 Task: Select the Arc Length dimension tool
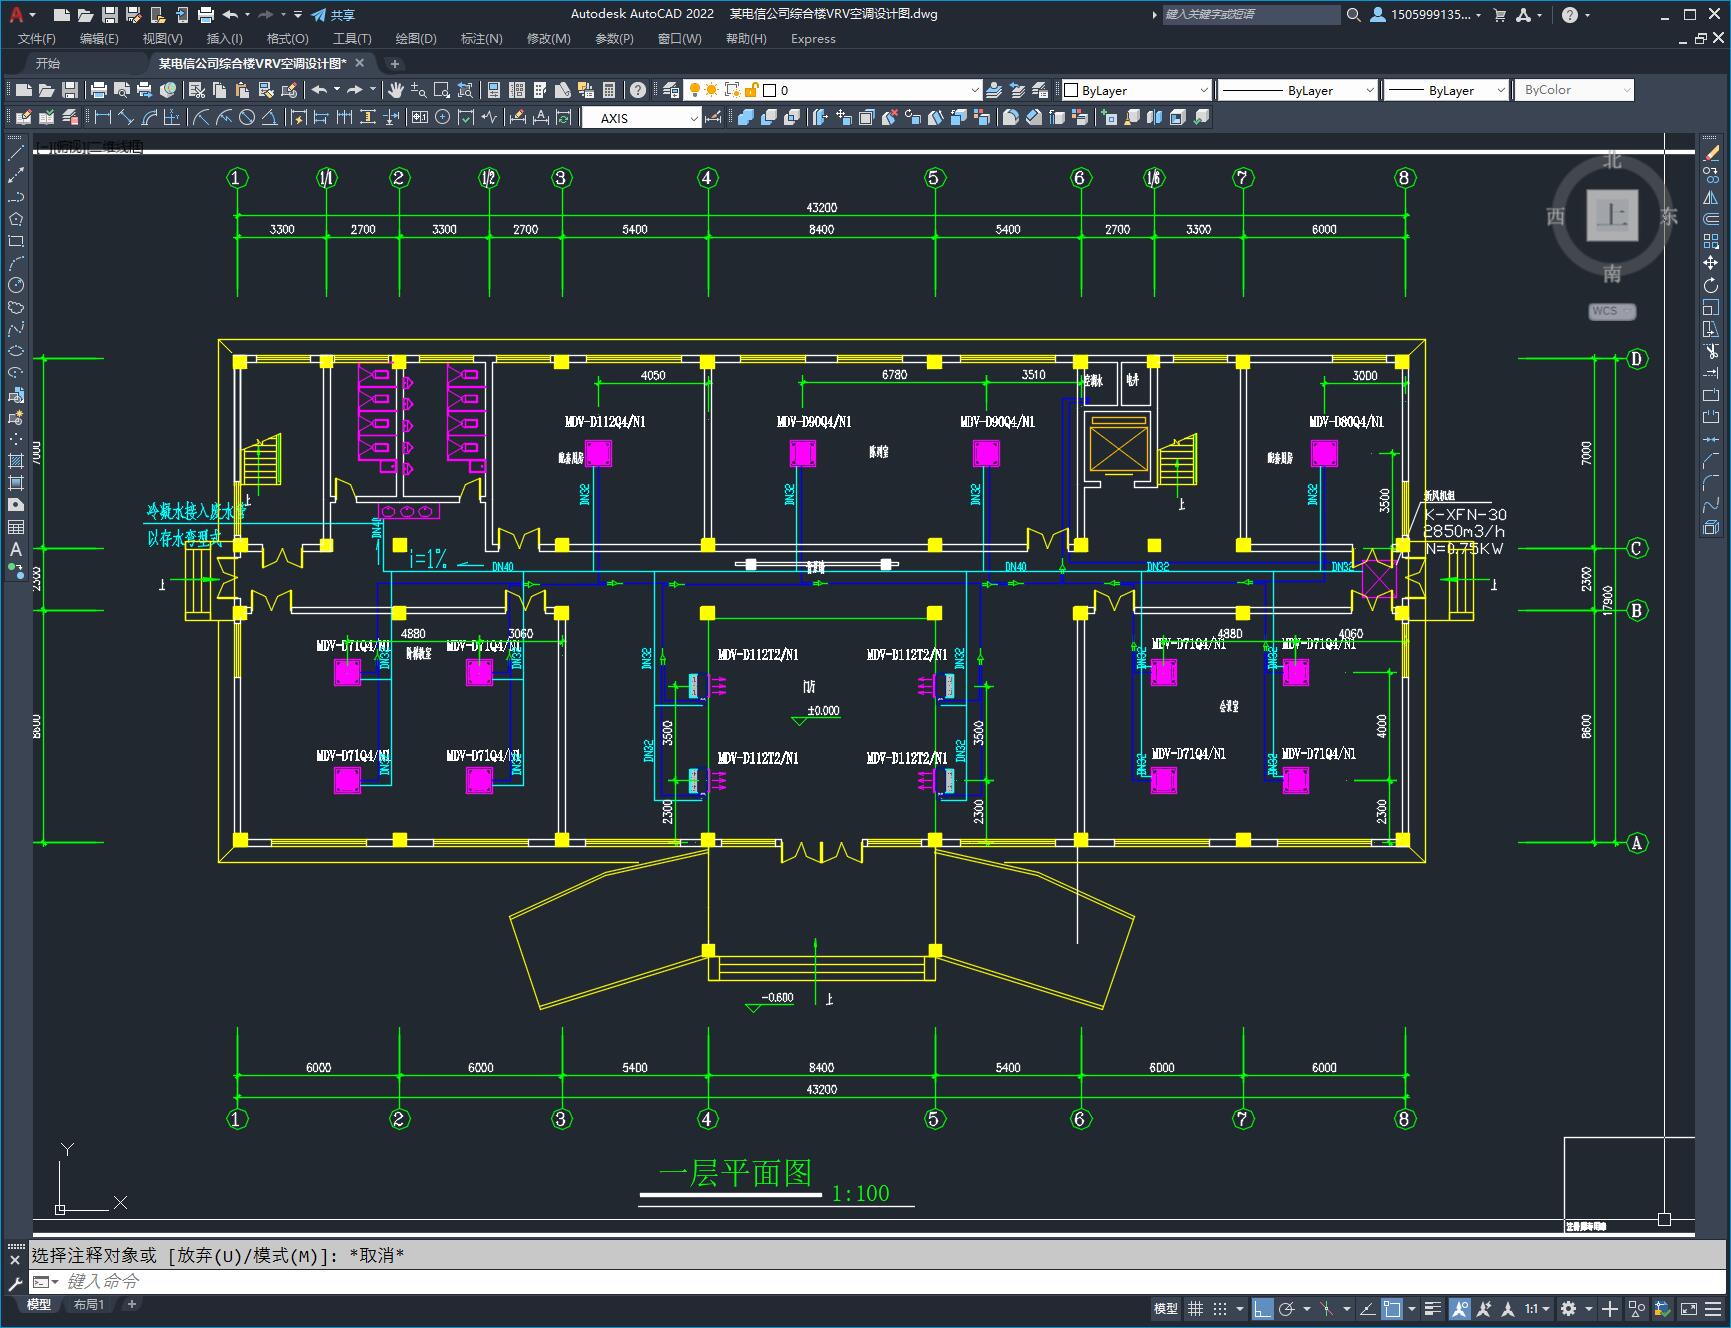150,118
